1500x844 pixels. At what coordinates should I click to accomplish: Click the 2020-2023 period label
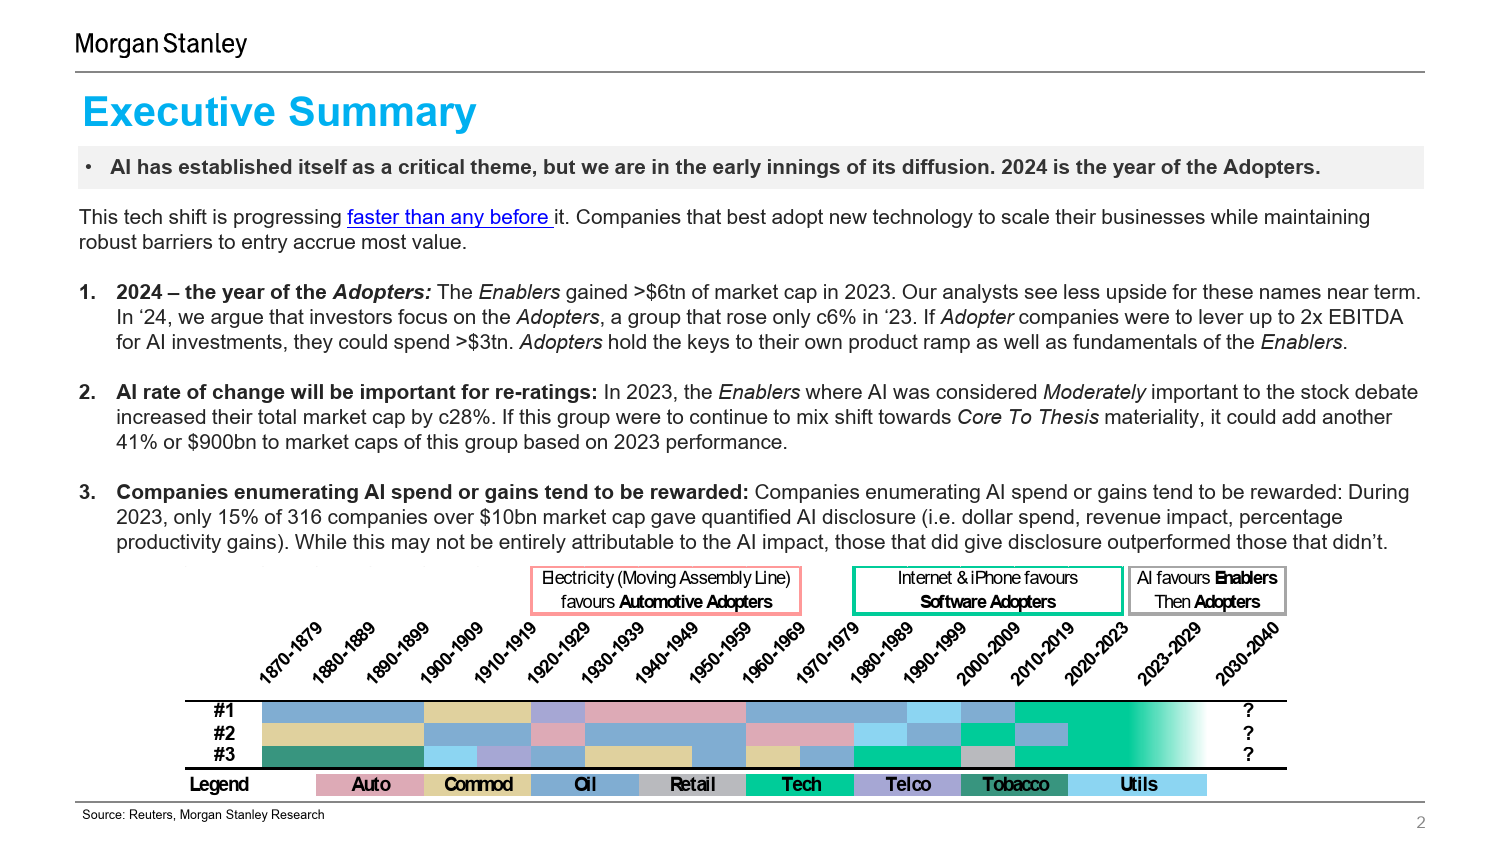coord(1097,653)
